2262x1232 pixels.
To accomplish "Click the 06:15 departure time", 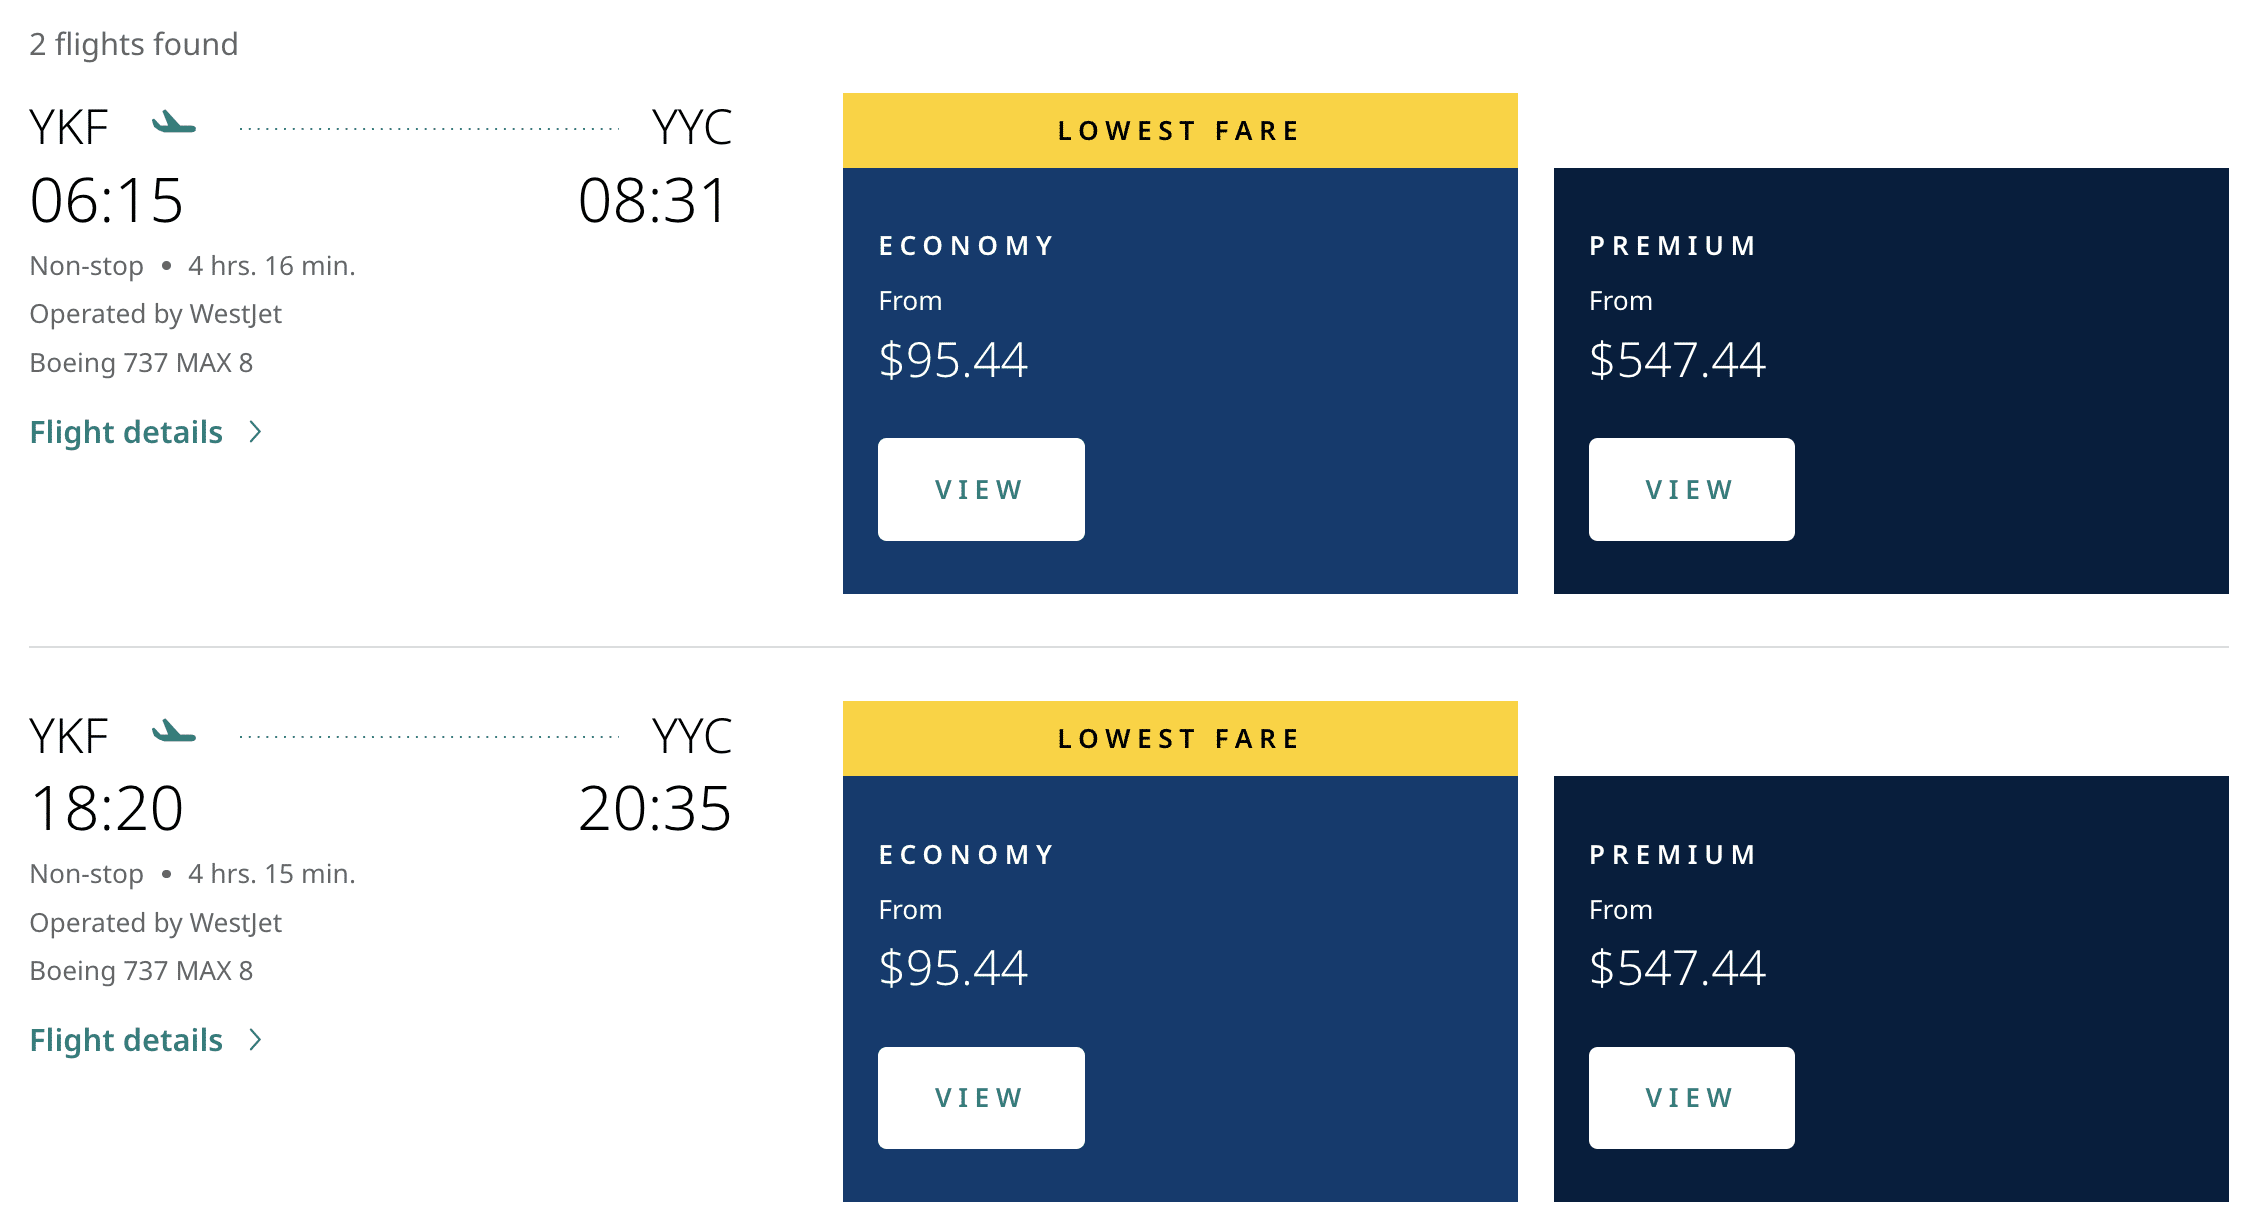I will 107,200.
